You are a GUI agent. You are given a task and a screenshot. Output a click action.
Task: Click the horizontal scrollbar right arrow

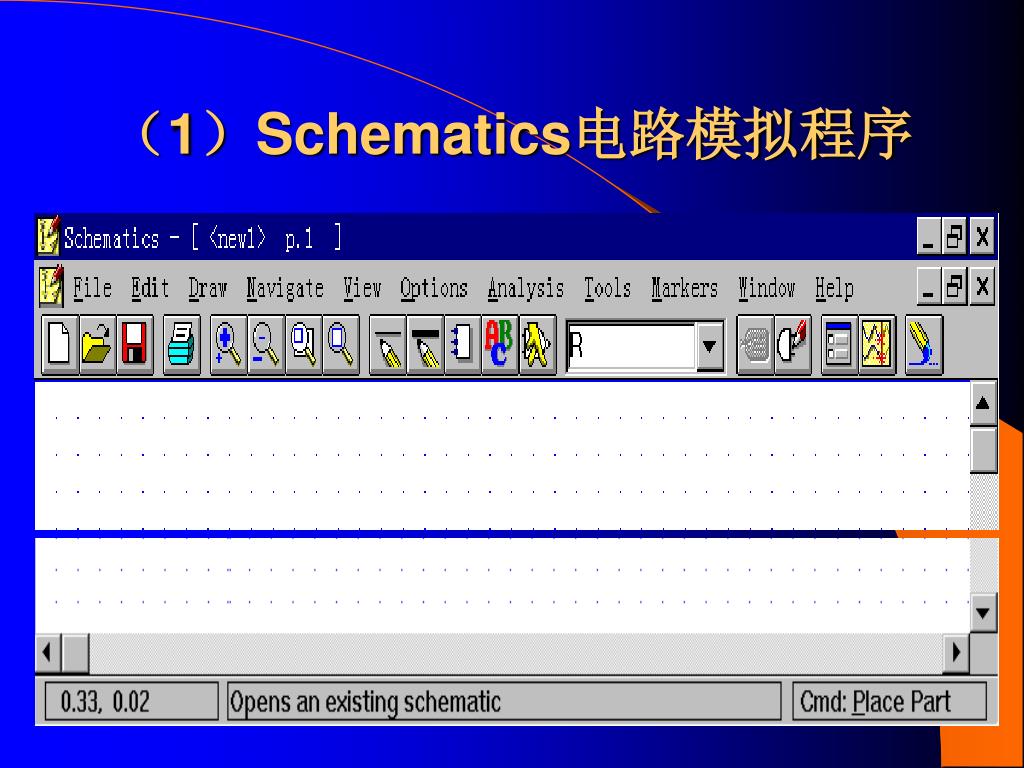click(957, 652)
